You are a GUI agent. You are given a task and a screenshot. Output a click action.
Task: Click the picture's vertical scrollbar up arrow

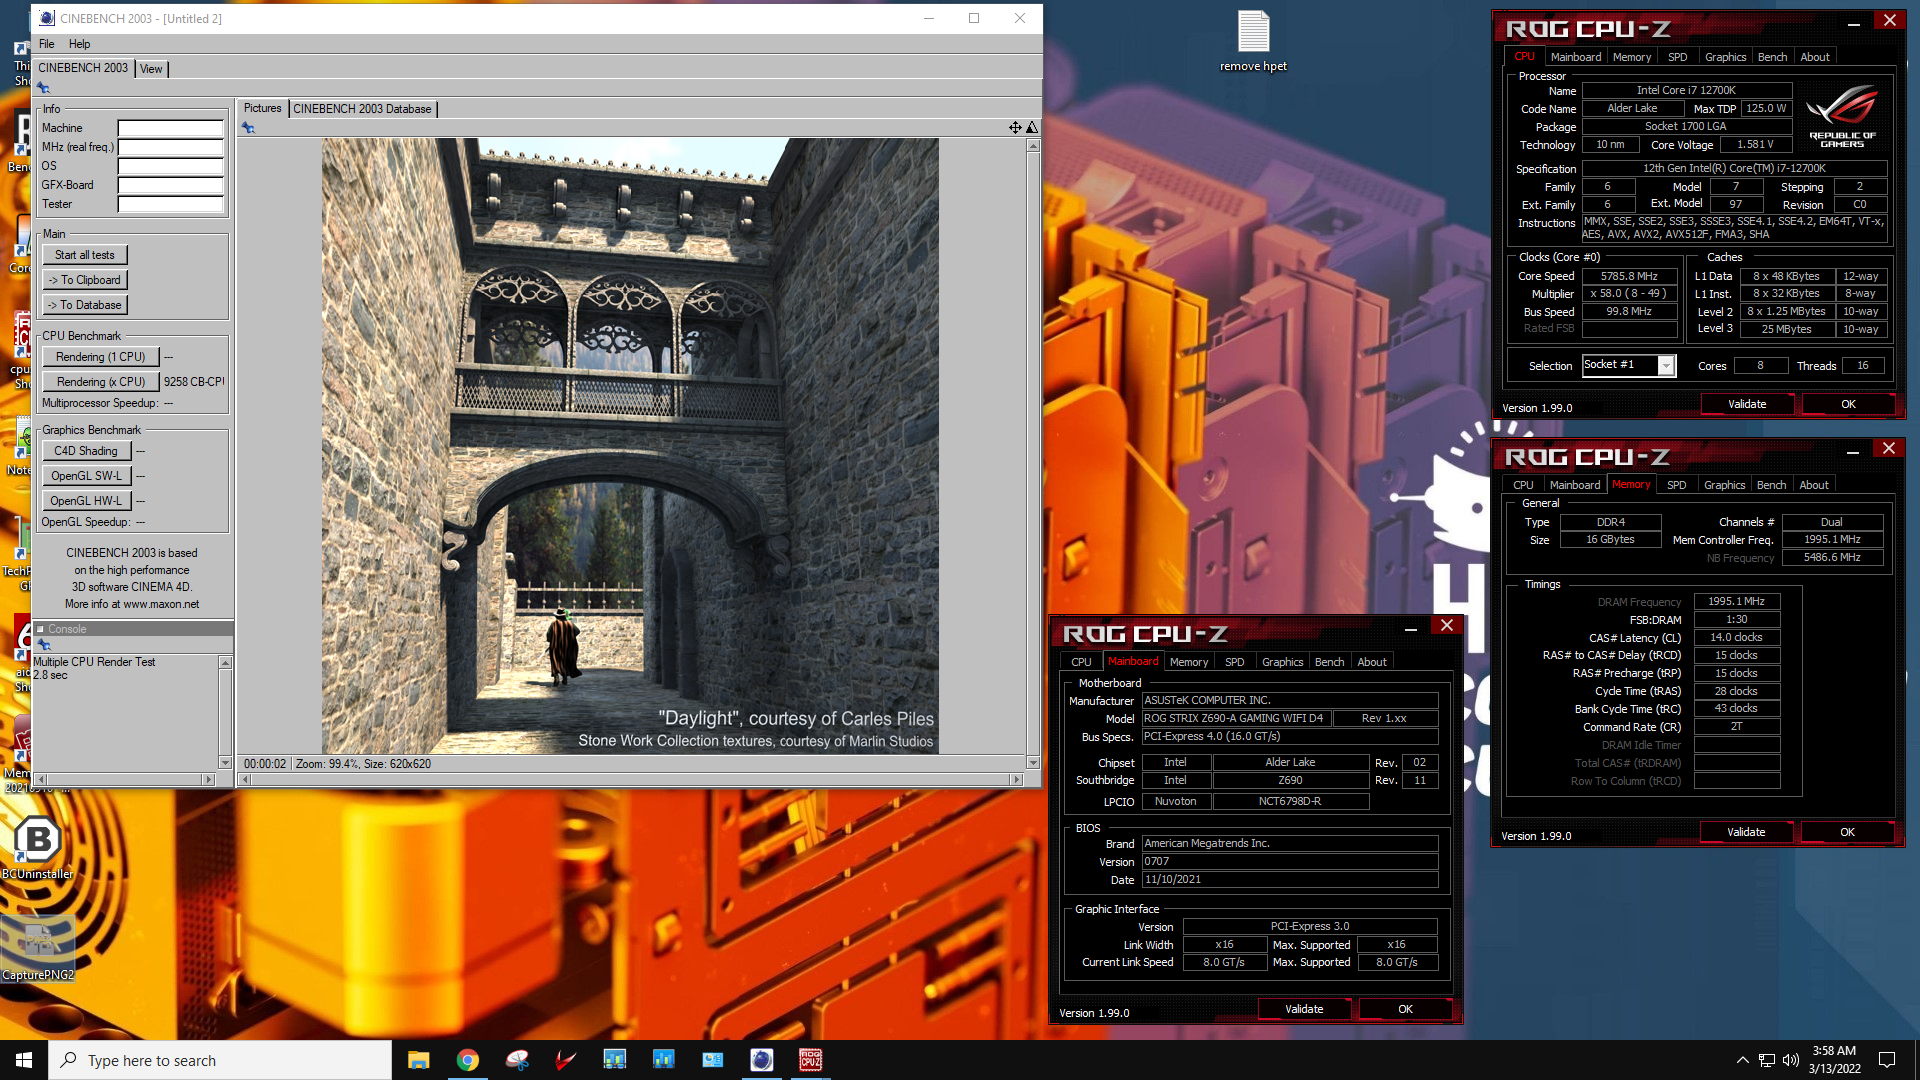[x=1033, y=146]
